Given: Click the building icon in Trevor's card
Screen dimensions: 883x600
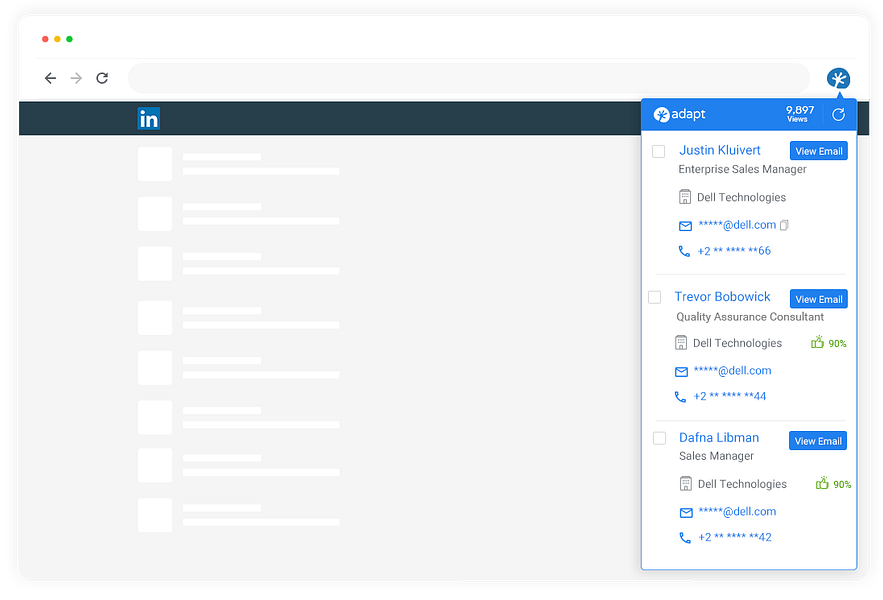Looking at the screenshot, I should coord(681,343).
